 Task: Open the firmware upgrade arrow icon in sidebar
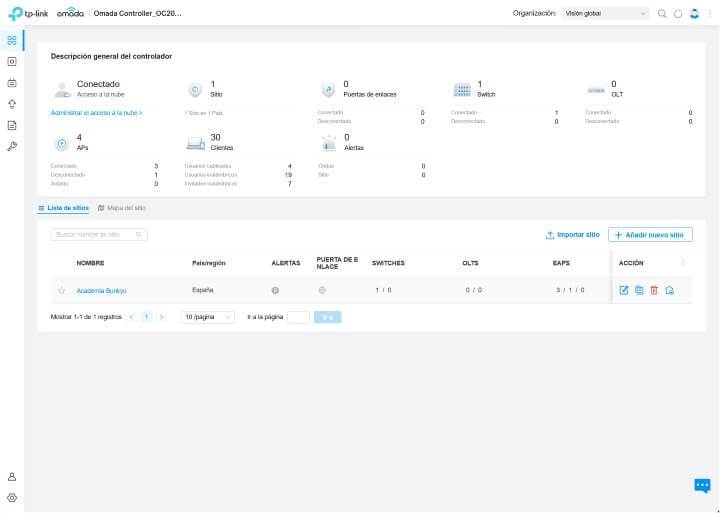12,104
